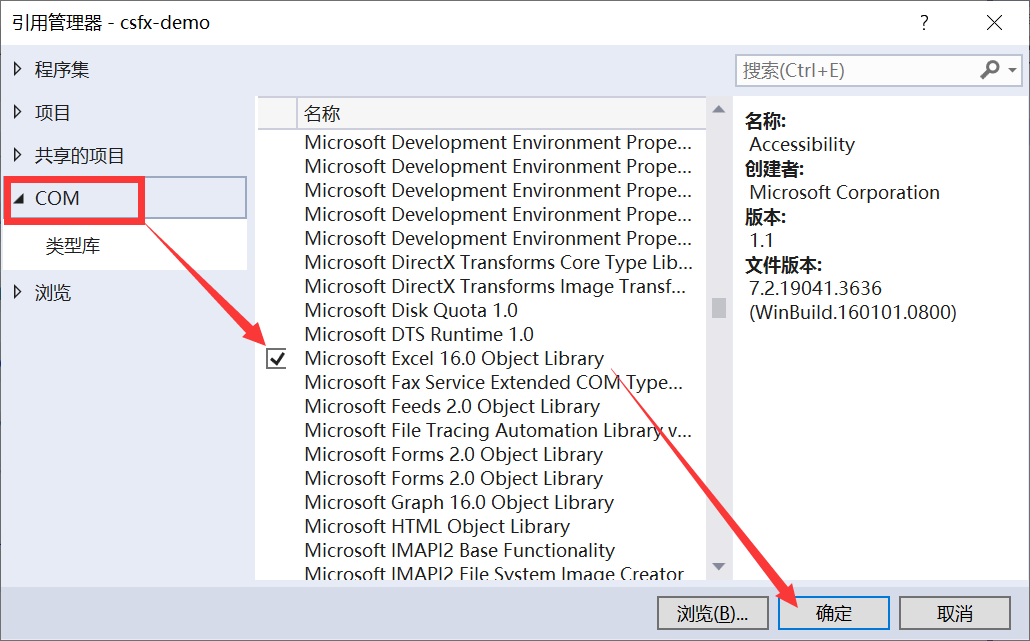Image resolution: width=1030 pixels, height=641 pixels.
Task: Click Microsoft Corporation in details pane
Action: click(x=844, y=192)
